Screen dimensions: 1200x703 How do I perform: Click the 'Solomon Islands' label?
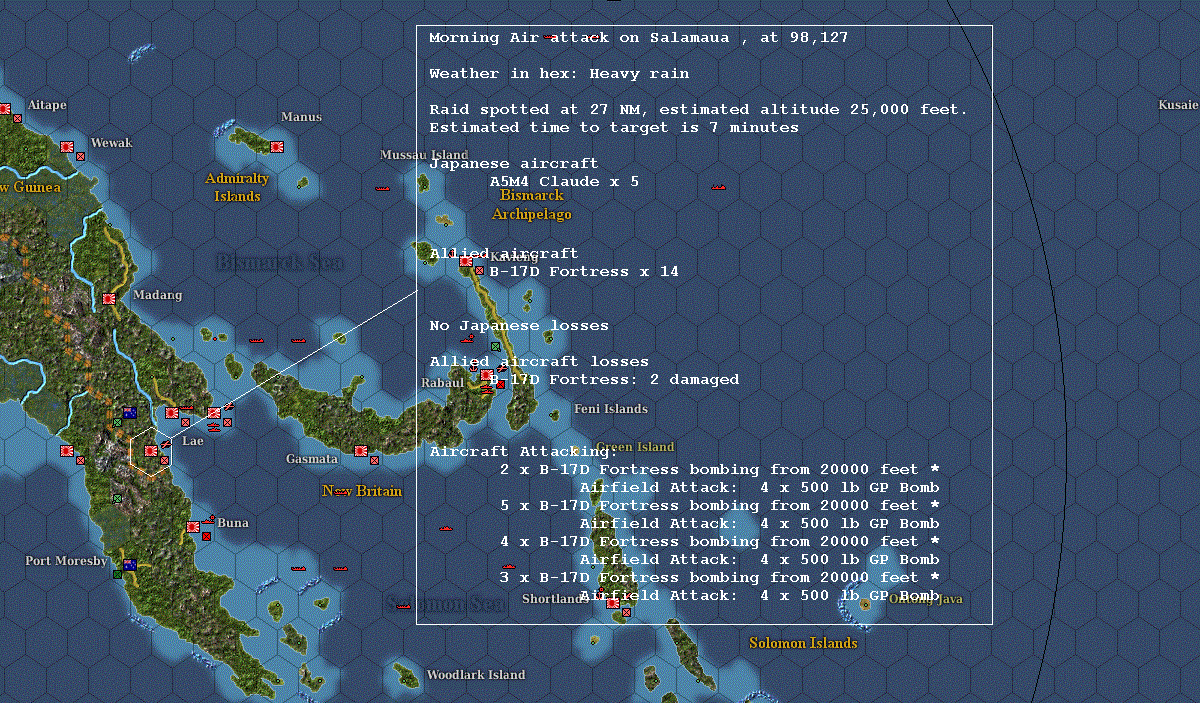tap(803, 643)
